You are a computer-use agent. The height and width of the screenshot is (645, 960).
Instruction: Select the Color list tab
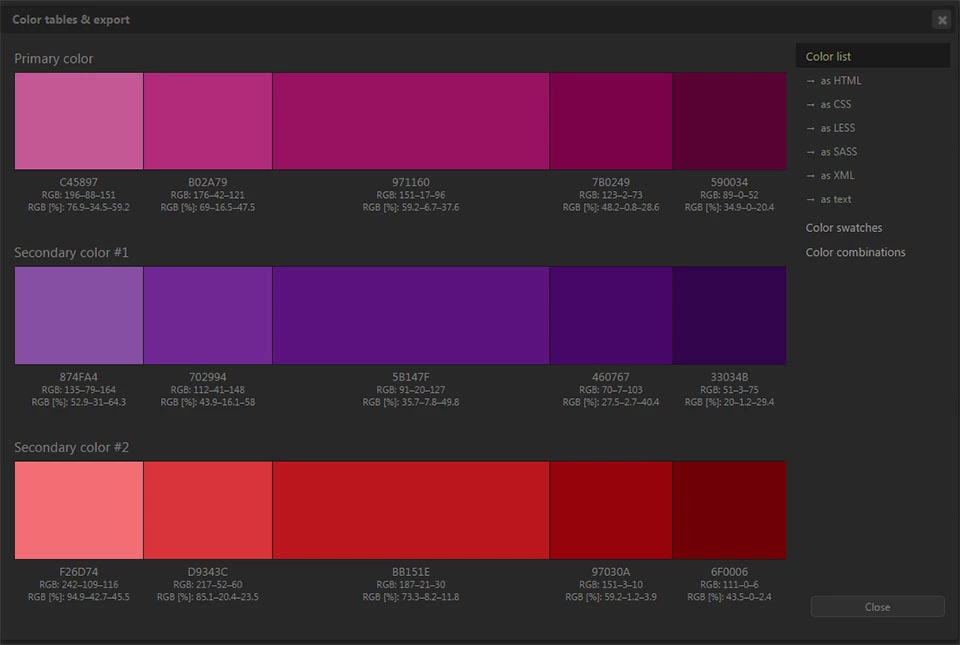point(828,57)
